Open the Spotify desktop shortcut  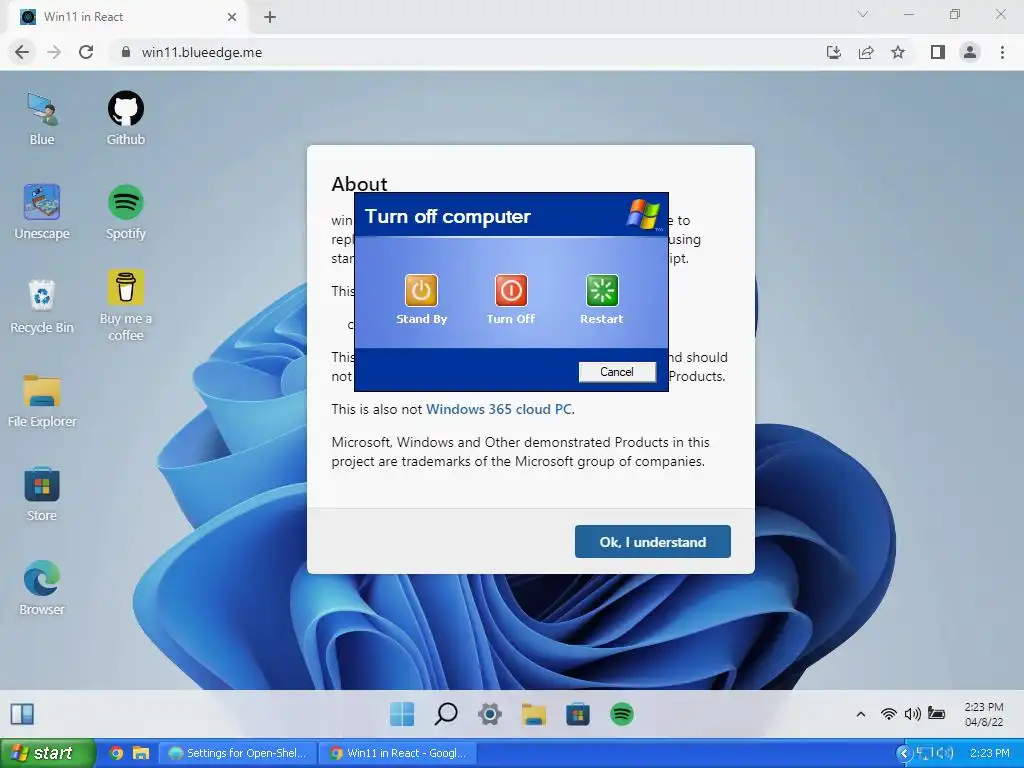coord(125,212)
